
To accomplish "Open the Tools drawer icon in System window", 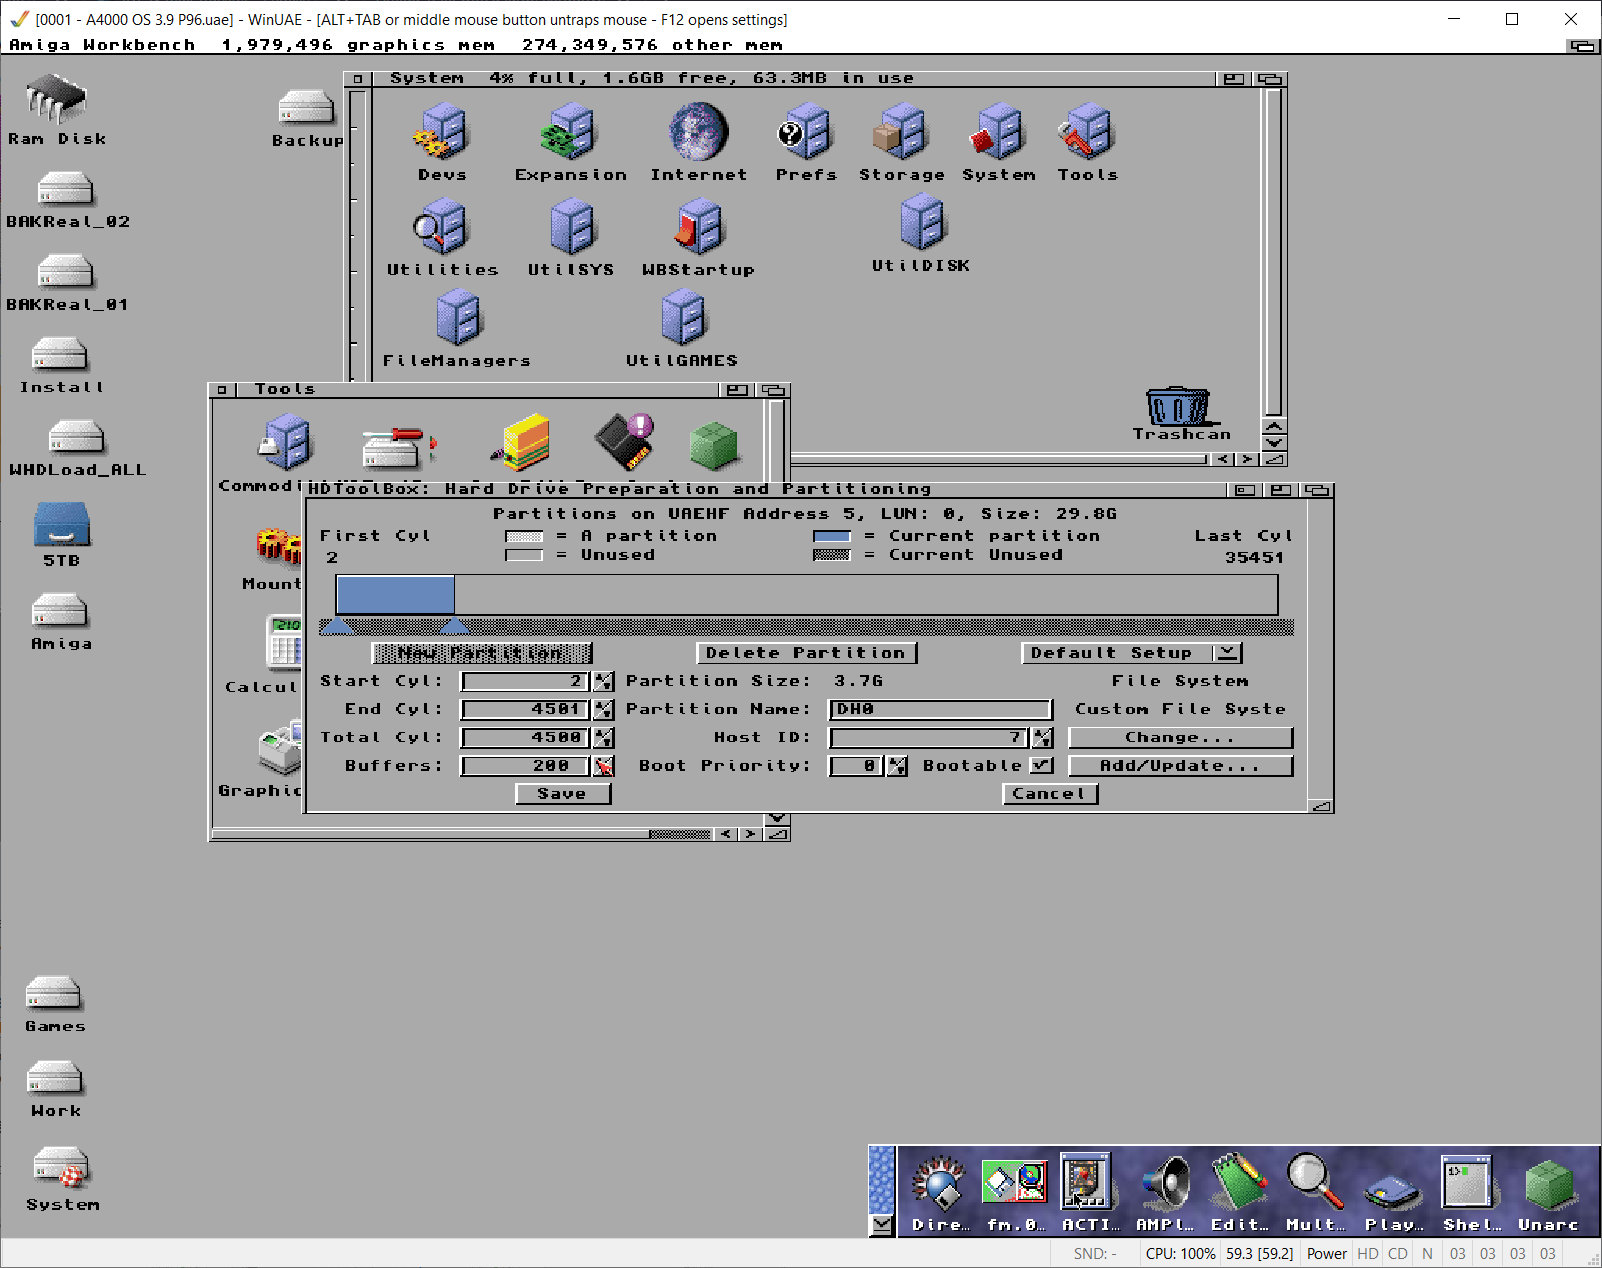I will click(x=1086, y=132).
